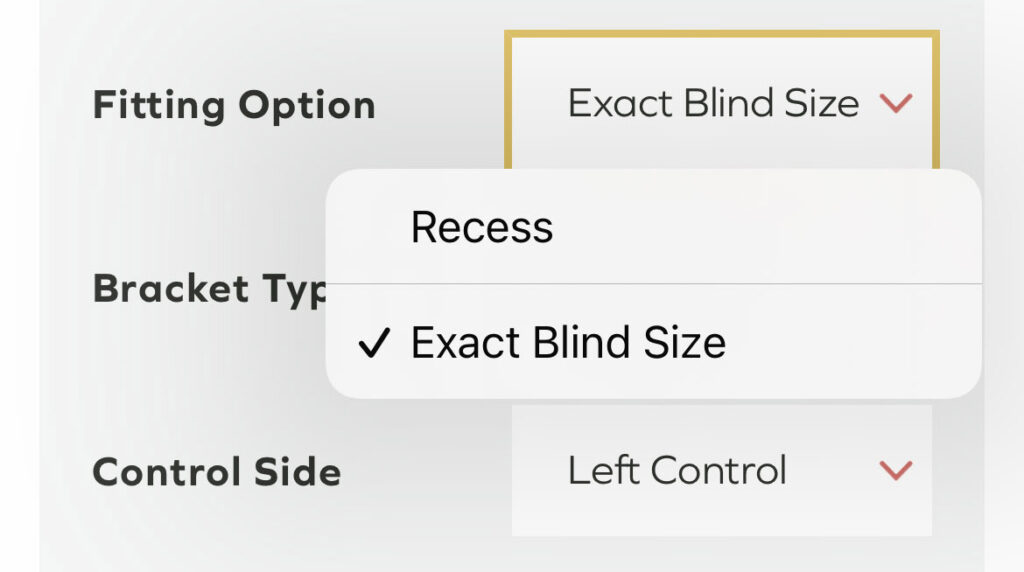
Task: Click the checkmark next to Exact Blind Size
Action: click(372, 345)
